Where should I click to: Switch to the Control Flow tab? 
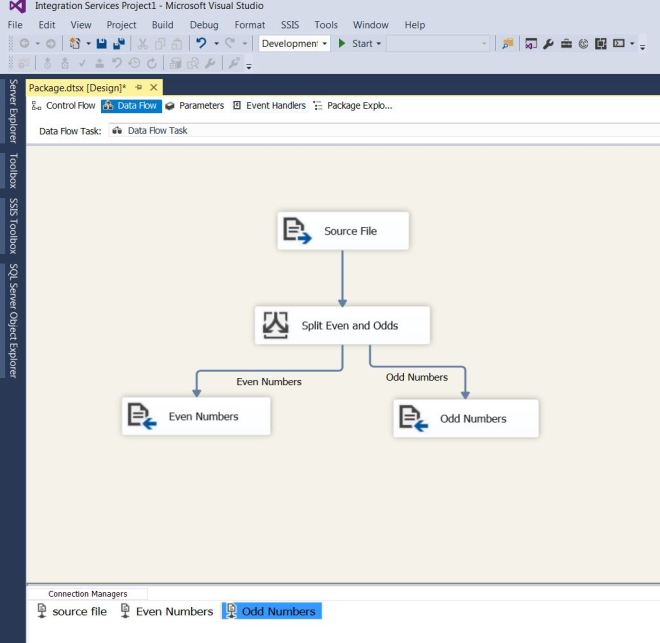point(64,106)
